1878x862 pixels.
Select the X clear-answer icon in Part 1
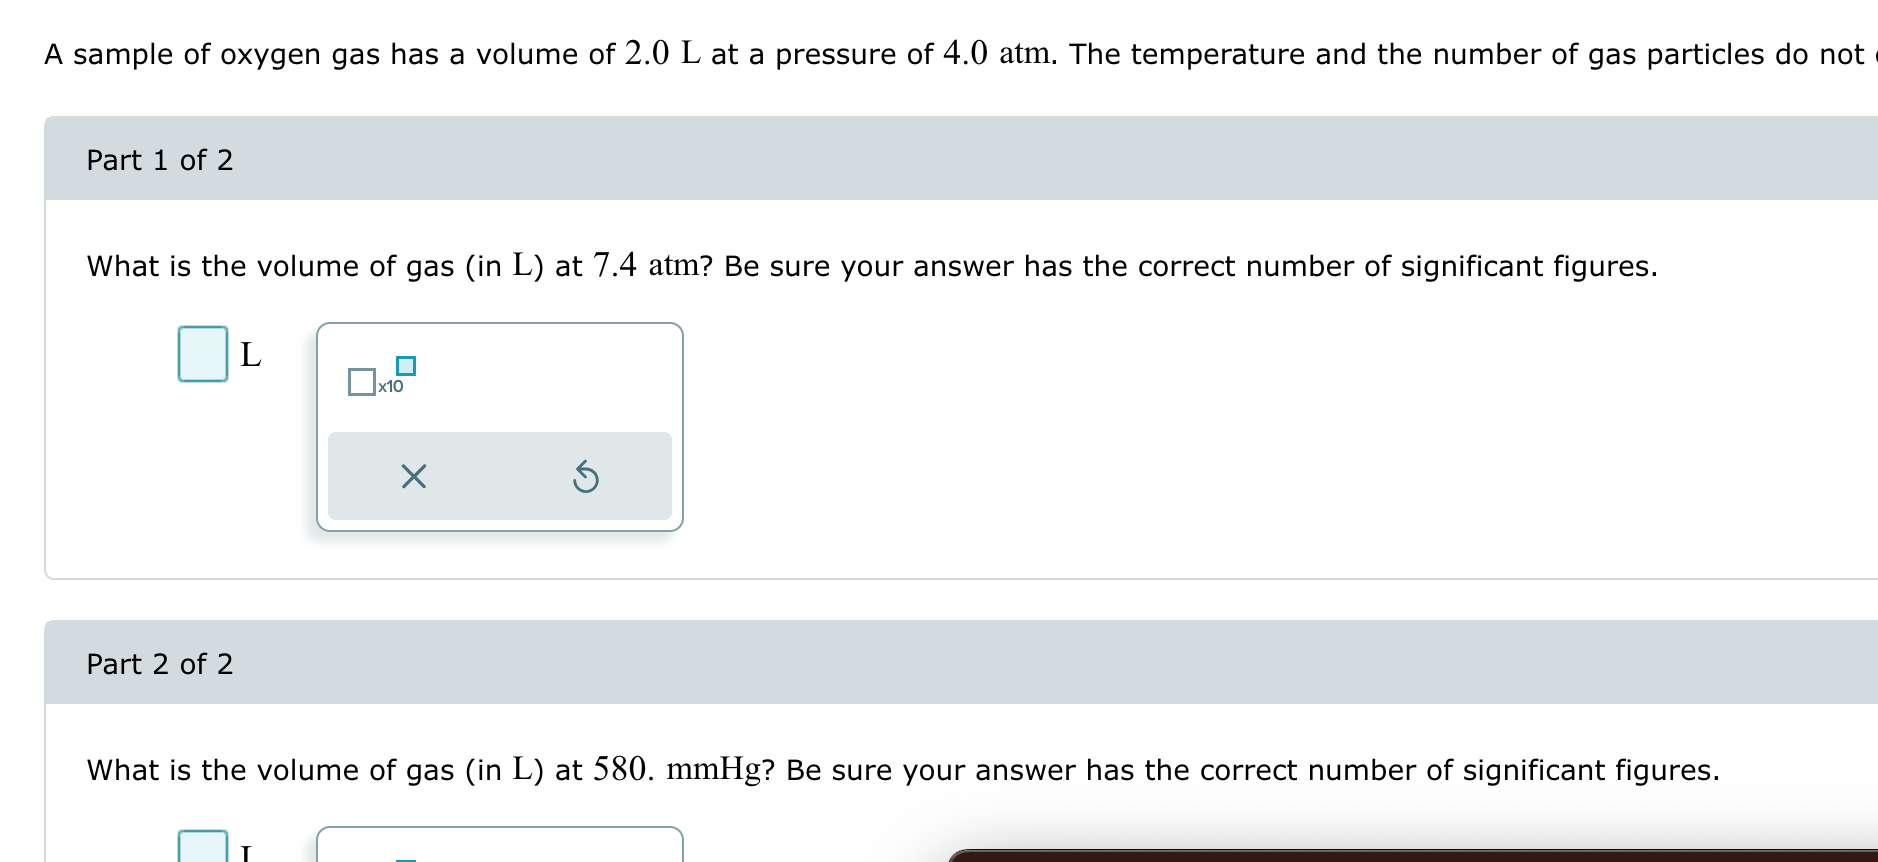point(413,477)
